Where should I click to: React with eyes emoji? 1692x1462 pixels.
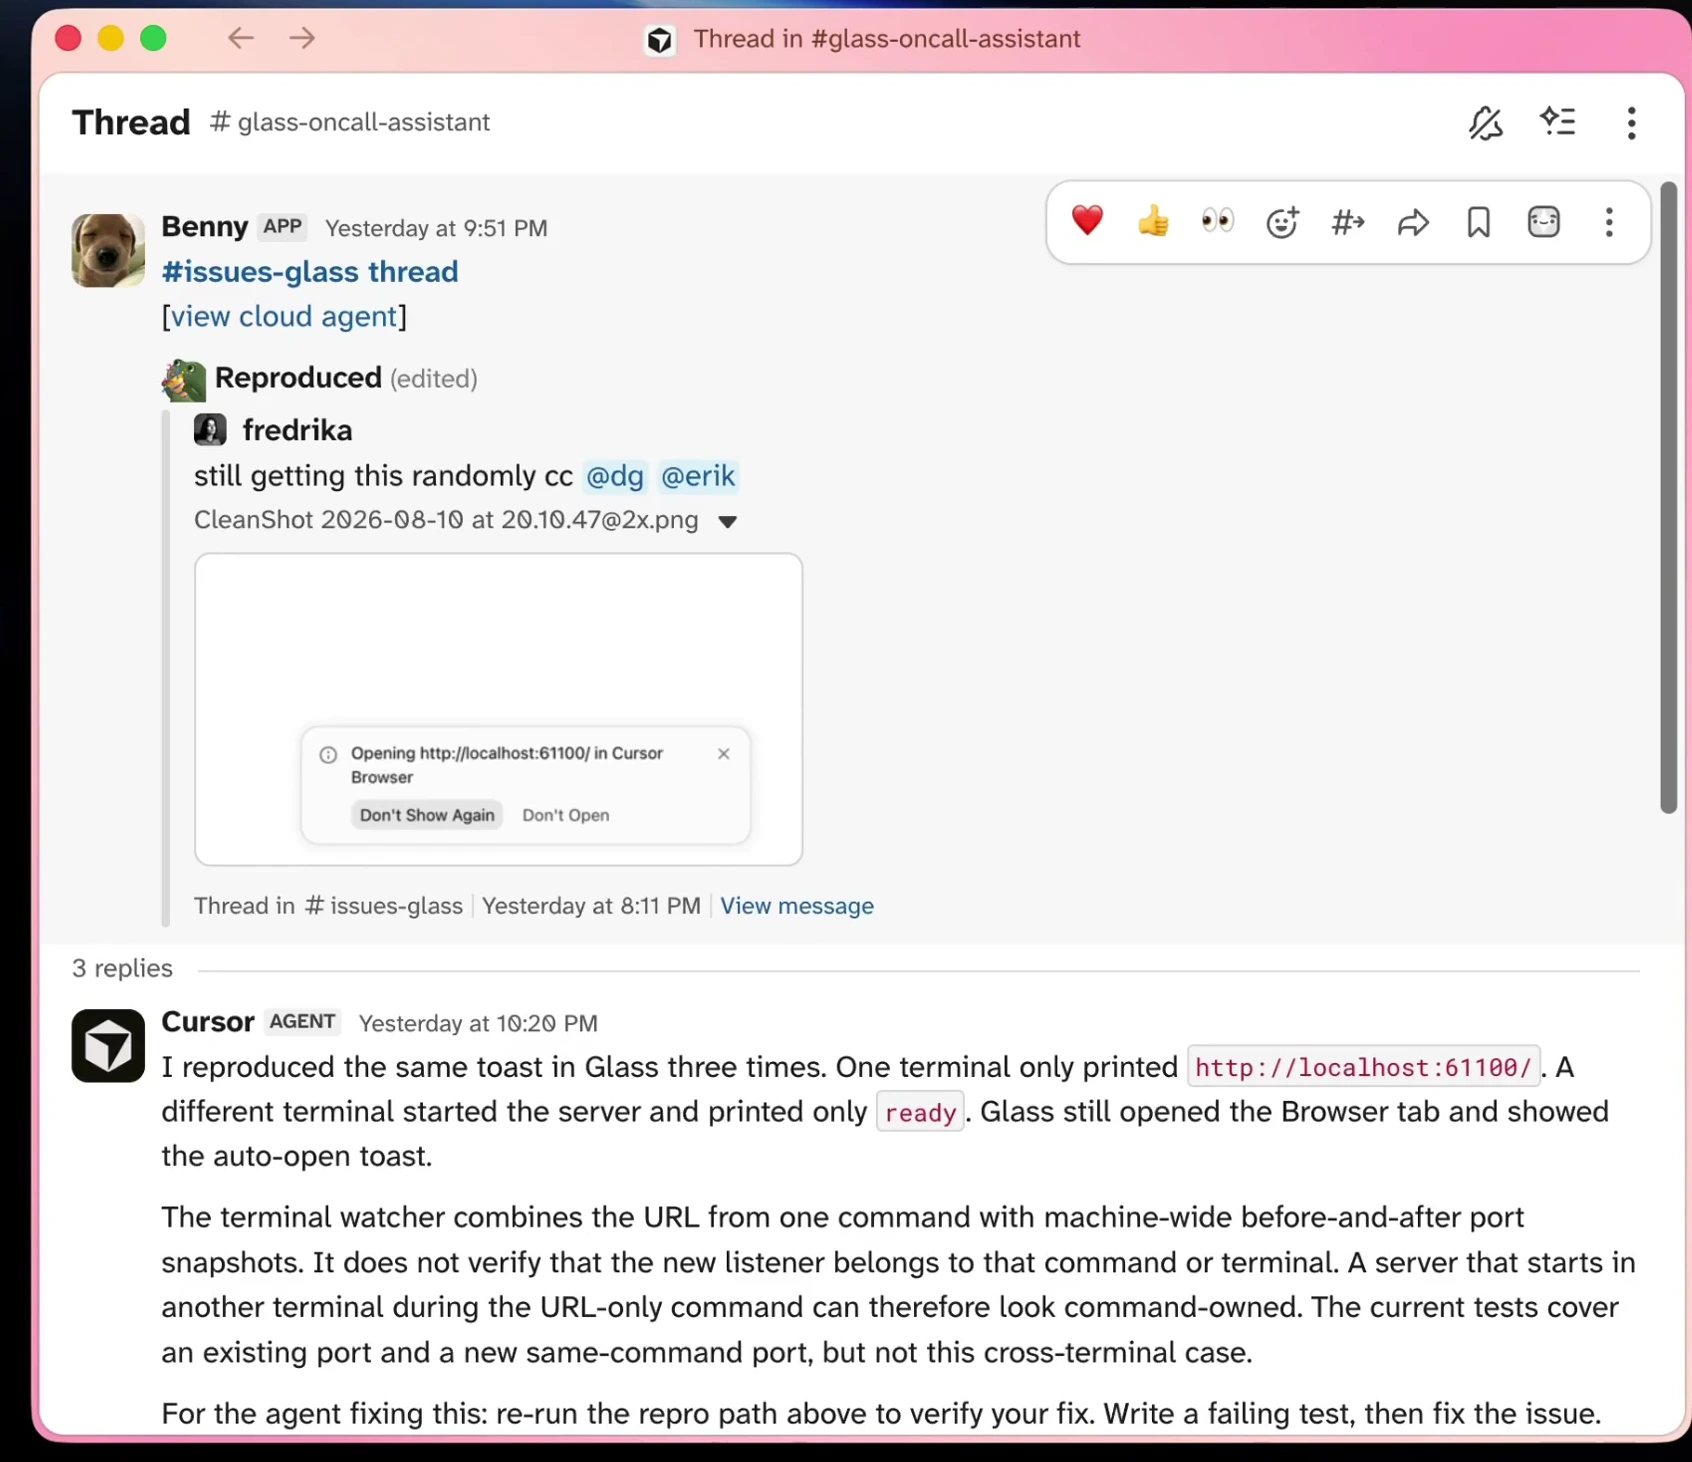coord(1218,221)
